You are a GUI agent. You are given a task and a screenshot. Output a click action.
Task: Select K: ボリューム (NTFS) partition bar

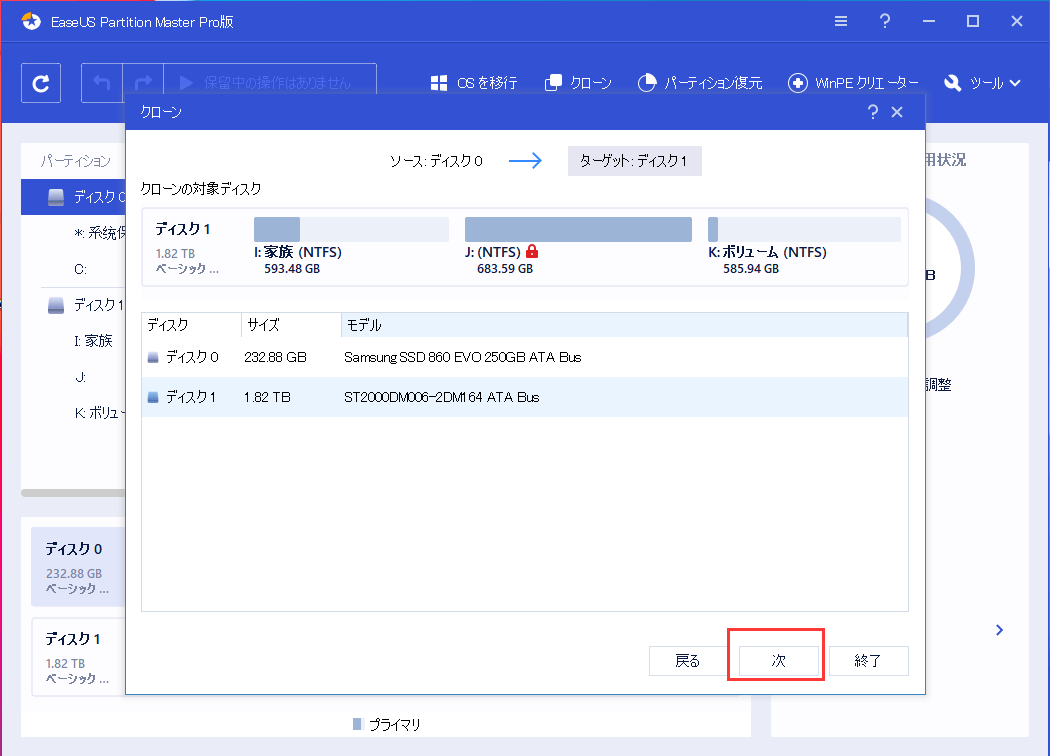coord(804,230)
